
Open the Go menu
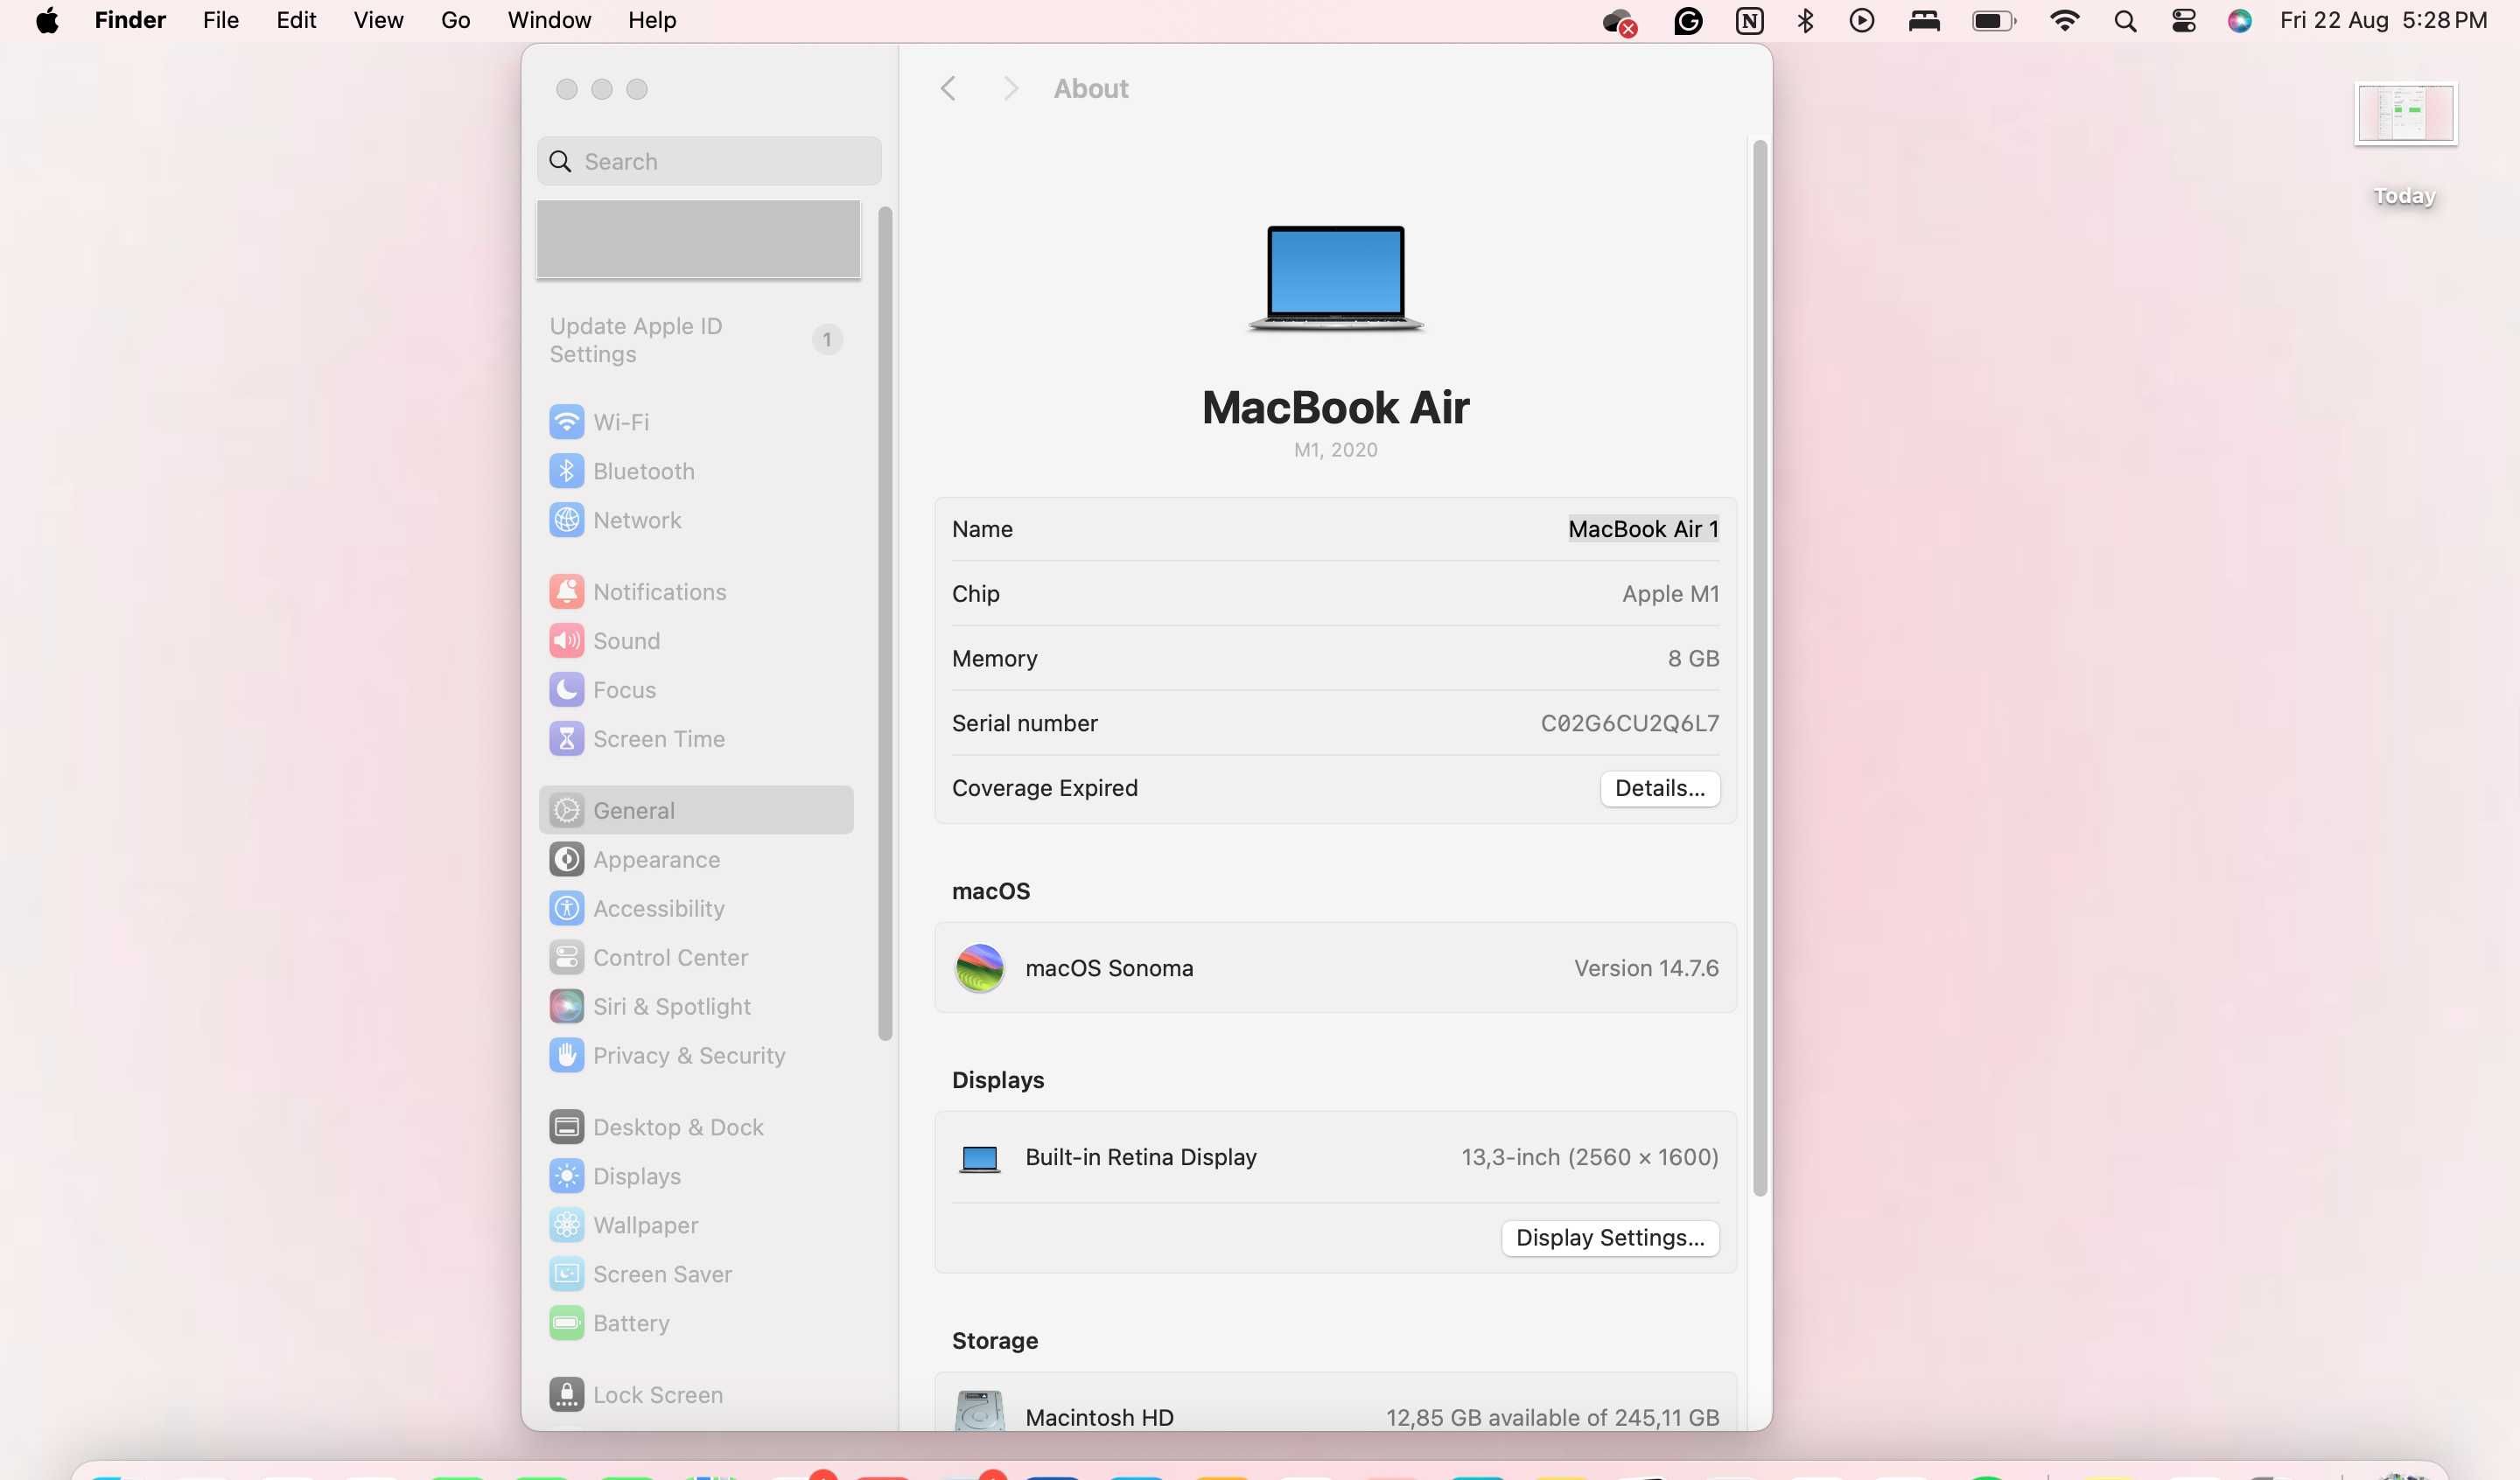point(455,20)
